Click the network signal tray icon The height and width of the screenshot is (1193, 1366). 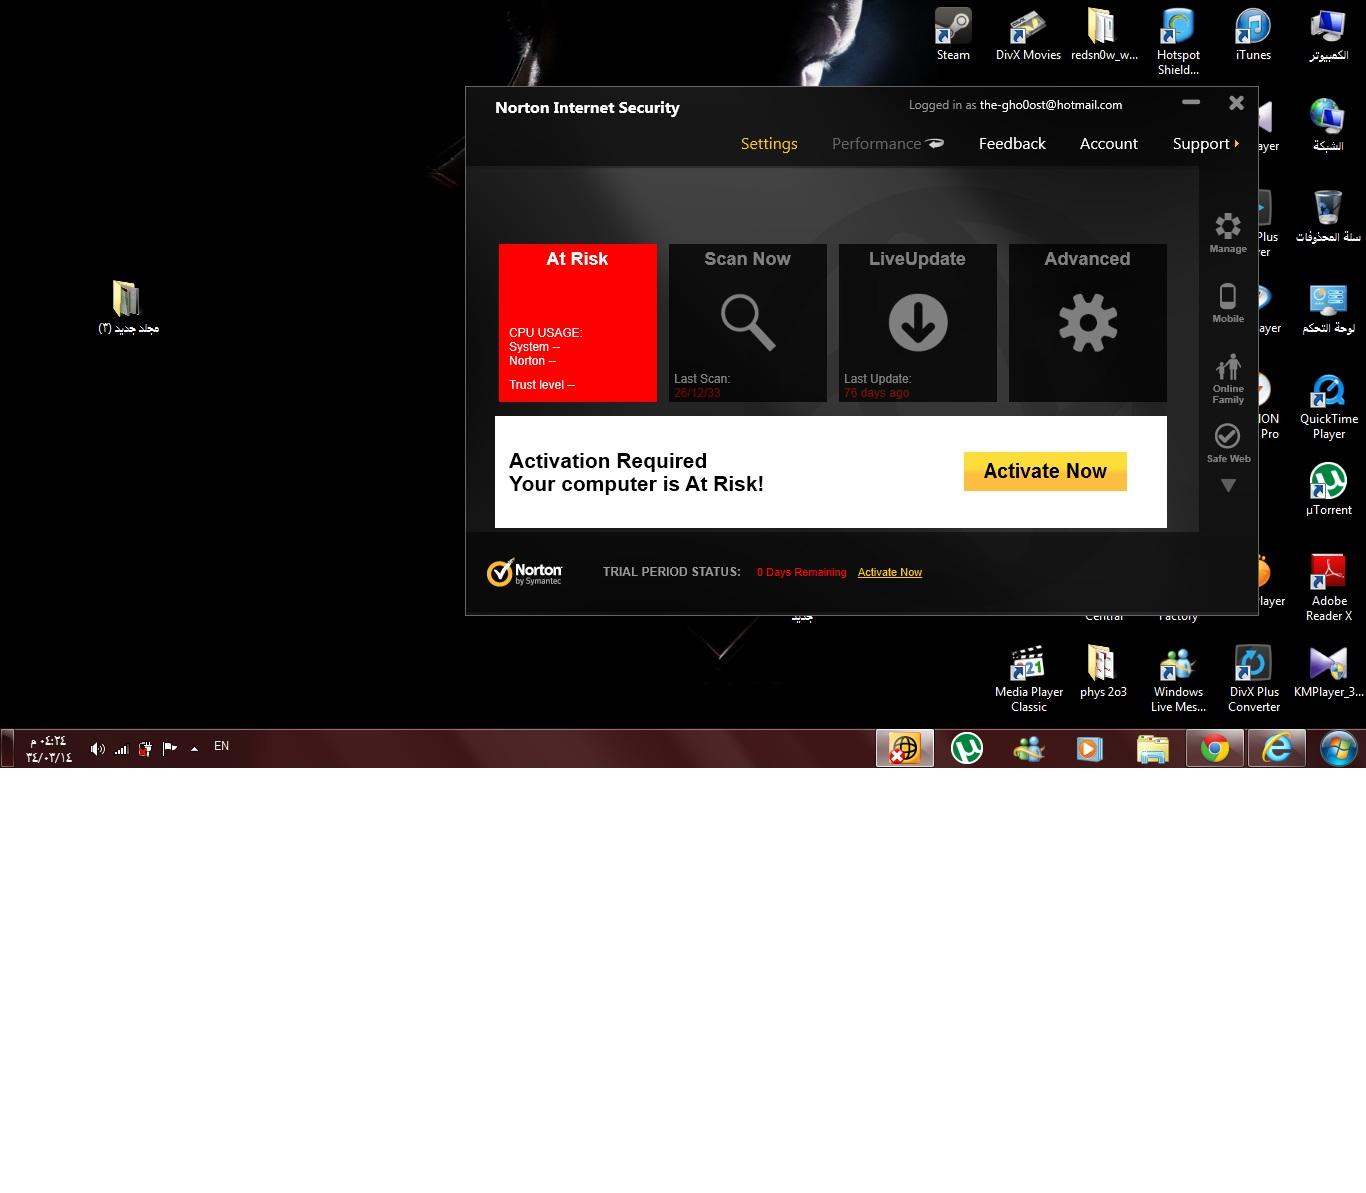click(122, 748)
